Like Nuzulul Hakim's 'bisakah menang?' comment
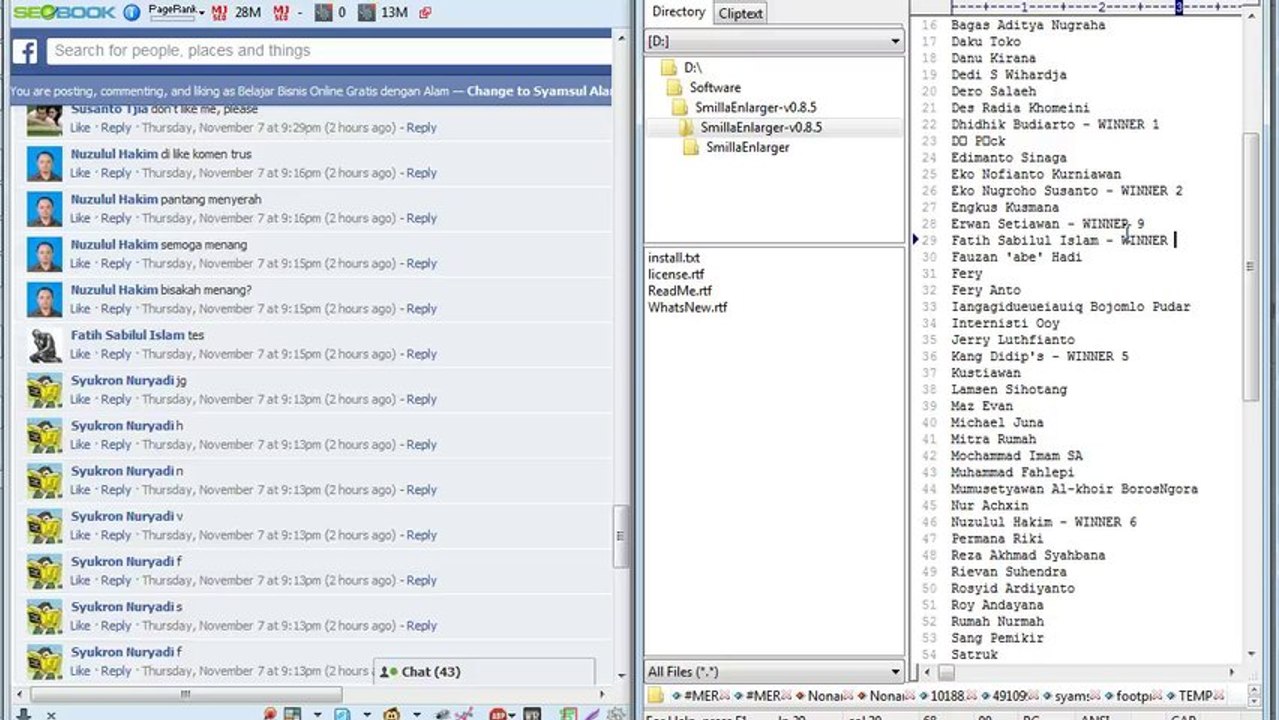1279x720 pixels. [x=80, y=308]
